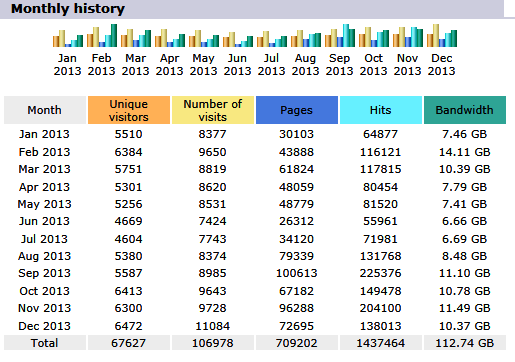Click the Total row label

pos(44,343)
